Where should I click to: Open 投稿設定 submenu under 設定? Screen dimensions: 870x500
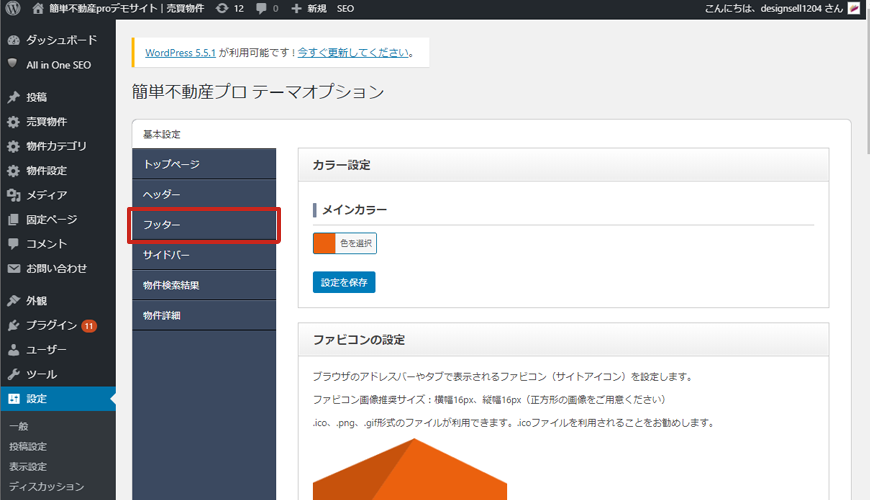[x=27, y=446]
